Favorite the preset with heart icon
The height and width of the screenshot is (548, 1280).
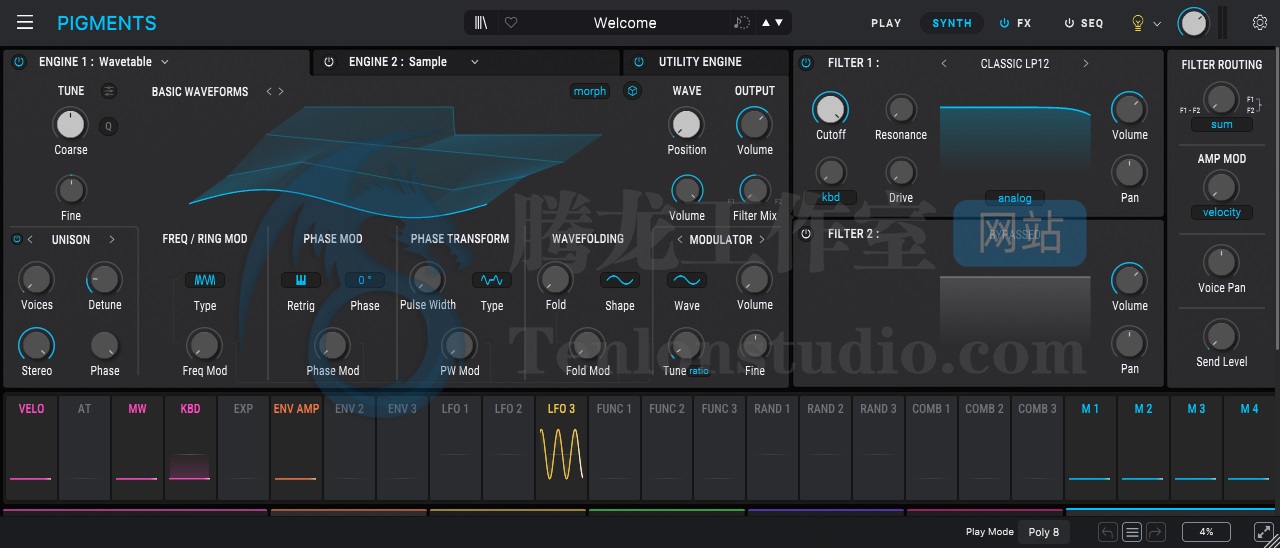coord(511,23)
